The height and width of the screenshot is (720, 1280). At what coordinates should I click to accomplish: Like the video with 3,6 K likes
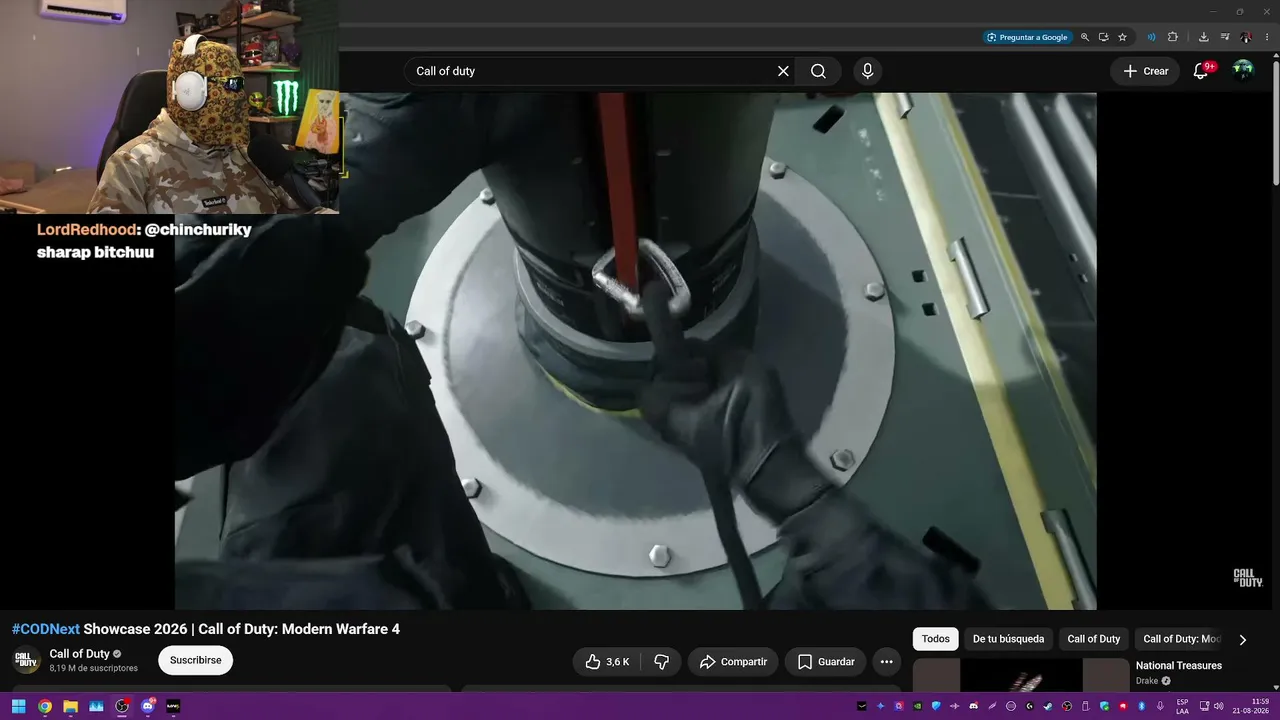coord(607,662)
